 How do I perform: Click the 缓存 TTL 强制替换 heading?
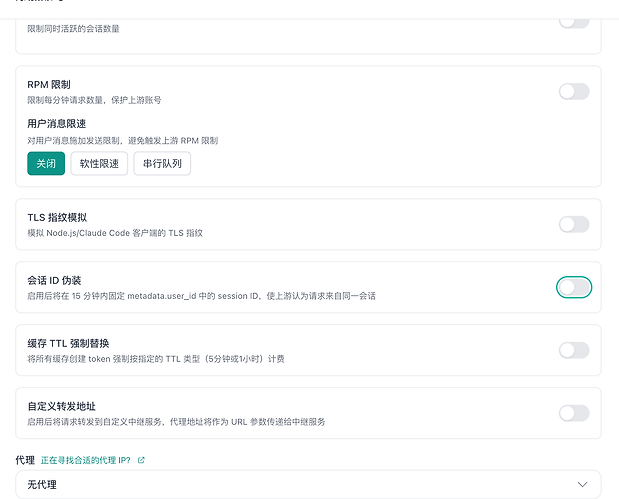click(x=68, y=343)
